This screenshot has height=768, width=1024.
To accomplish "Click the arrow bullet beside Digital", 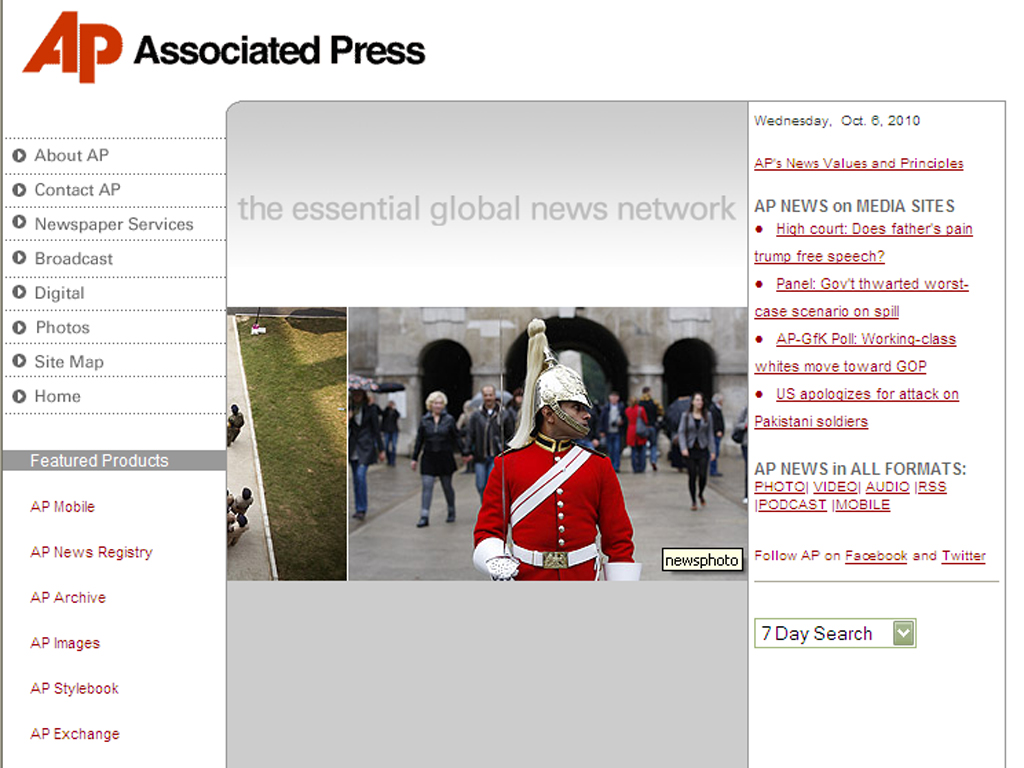I will pyautogui.click(x=20, y=292).
